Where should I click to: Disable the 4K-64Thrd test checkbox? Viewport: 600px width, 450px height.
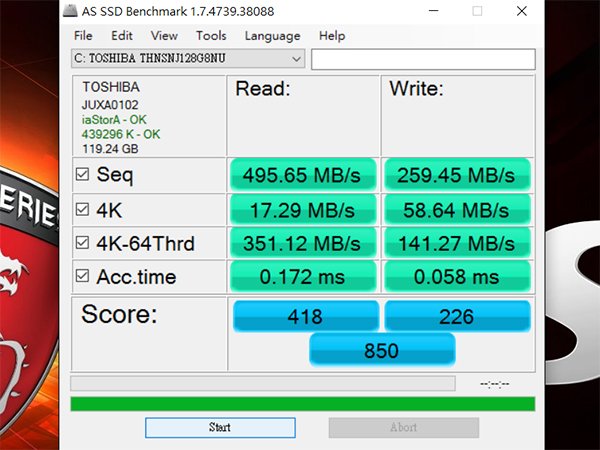click(83, 243)
